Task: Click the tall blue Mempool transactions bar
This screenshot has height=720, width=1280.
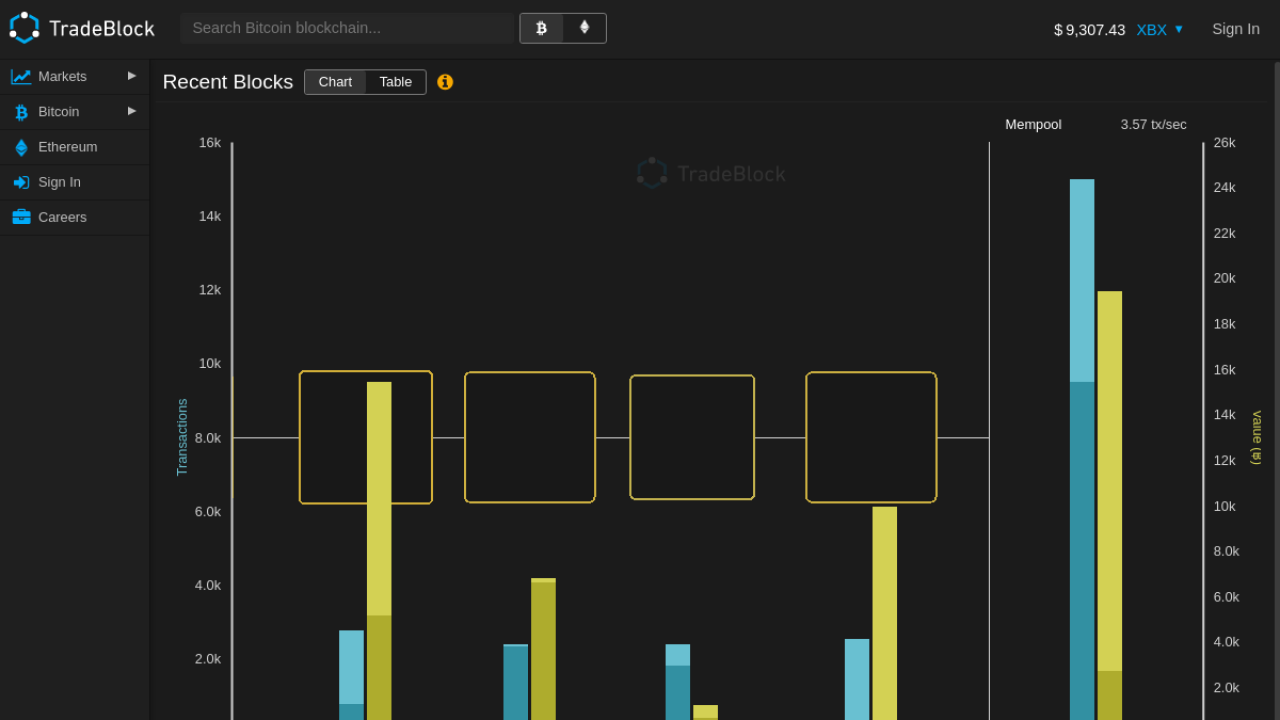Action: (1082, 450)
